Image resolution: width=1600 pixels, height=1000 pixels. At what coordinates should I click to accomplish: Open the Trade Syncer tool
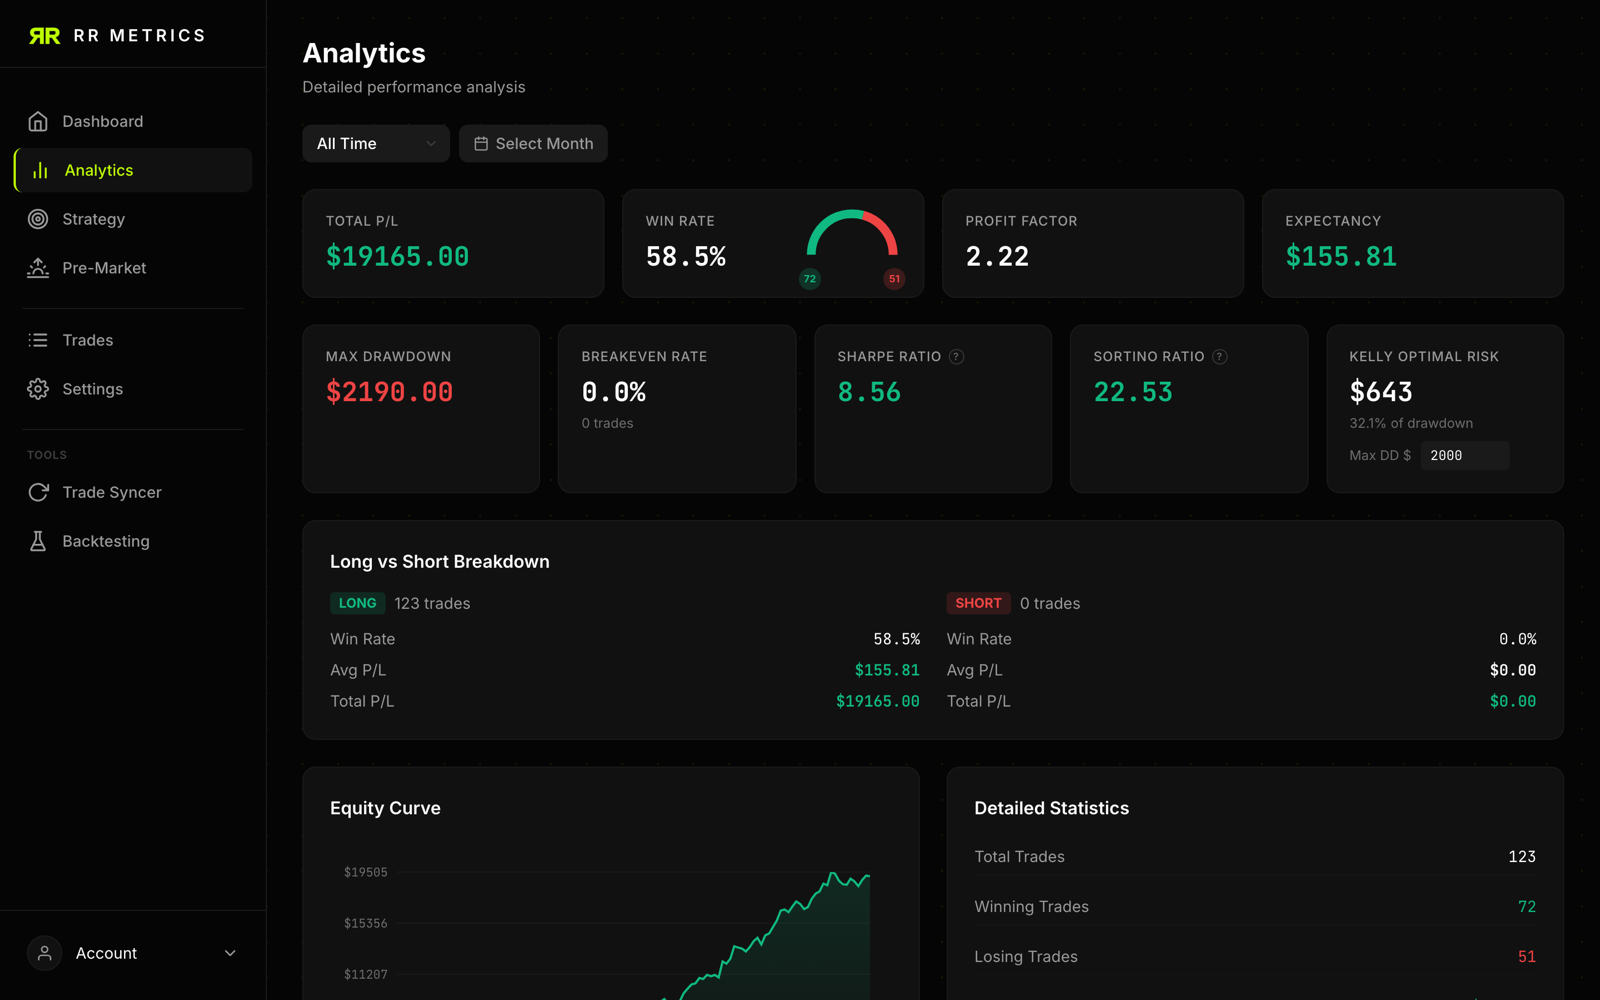(133, 492)
